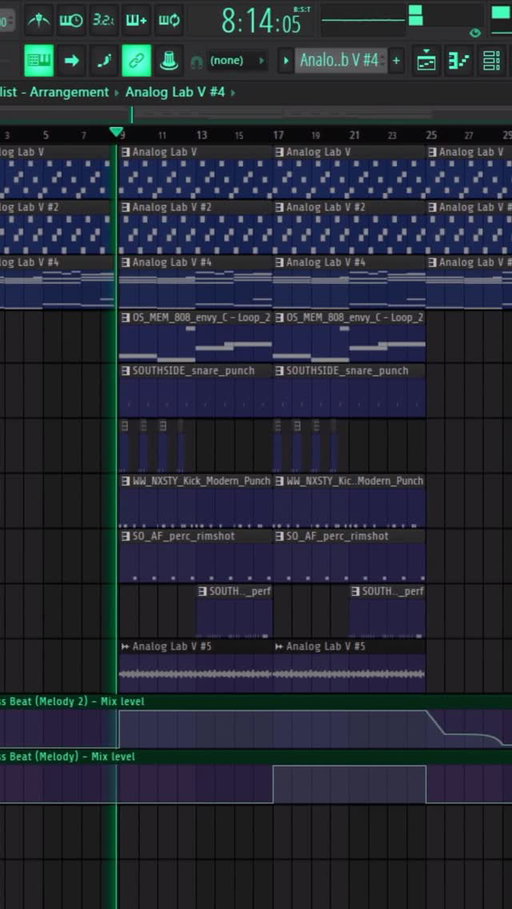Click the 8:14:05 time display
The height and width of the screenshot is (909, 512).
click(261, 21)
